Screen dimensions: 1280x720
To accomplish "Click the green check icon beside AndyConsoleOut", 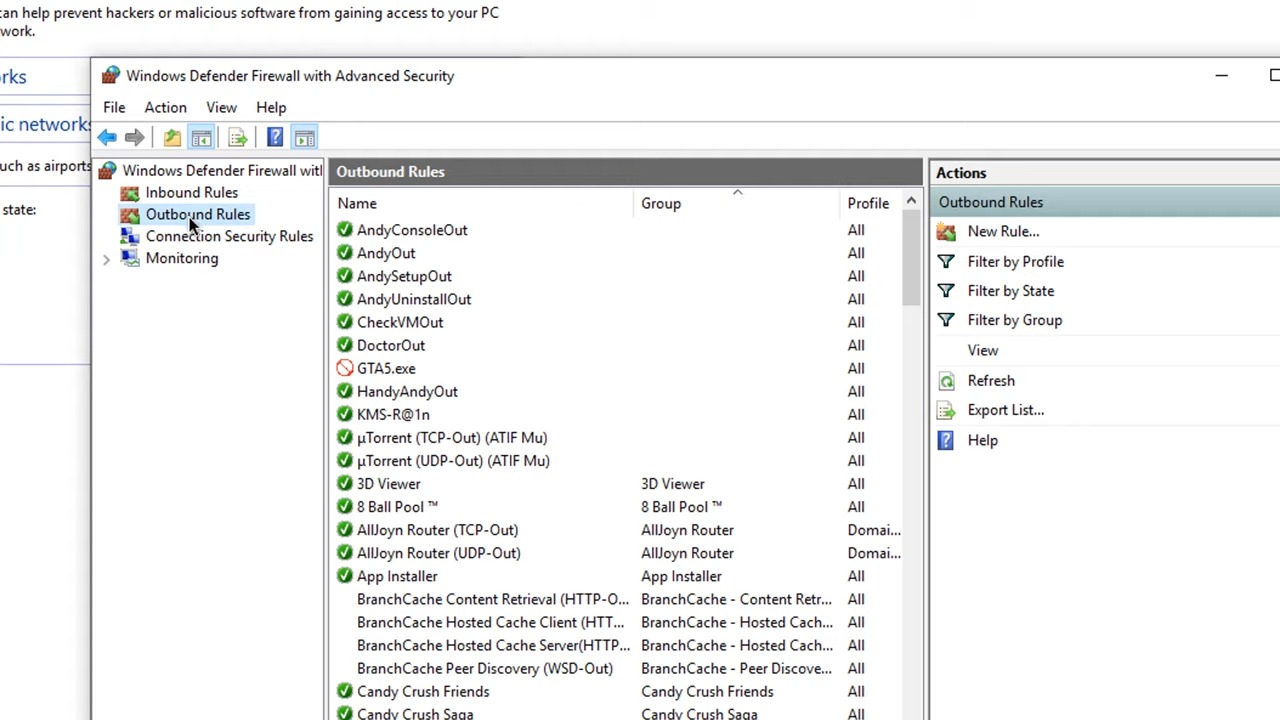I will (345, 230).
